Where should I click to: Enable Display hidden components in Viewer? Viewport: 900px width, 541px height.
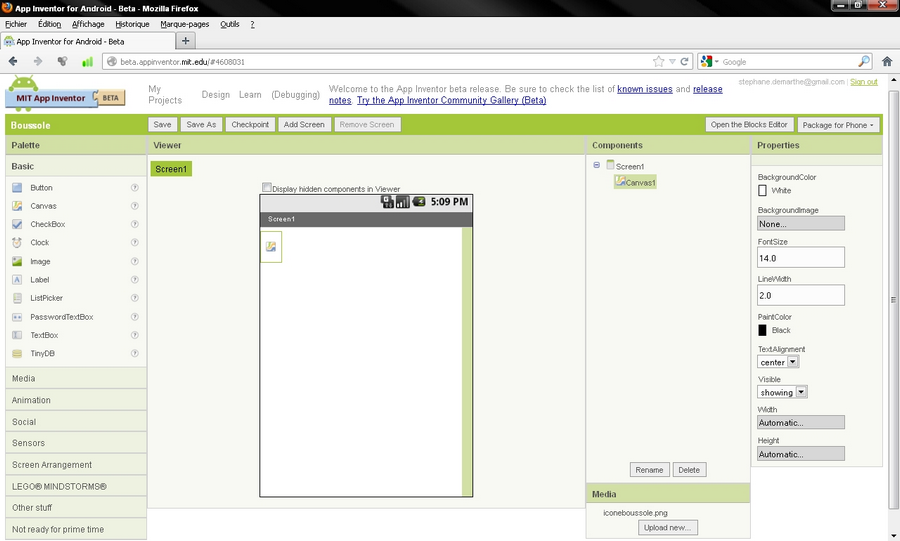point(267,188)
